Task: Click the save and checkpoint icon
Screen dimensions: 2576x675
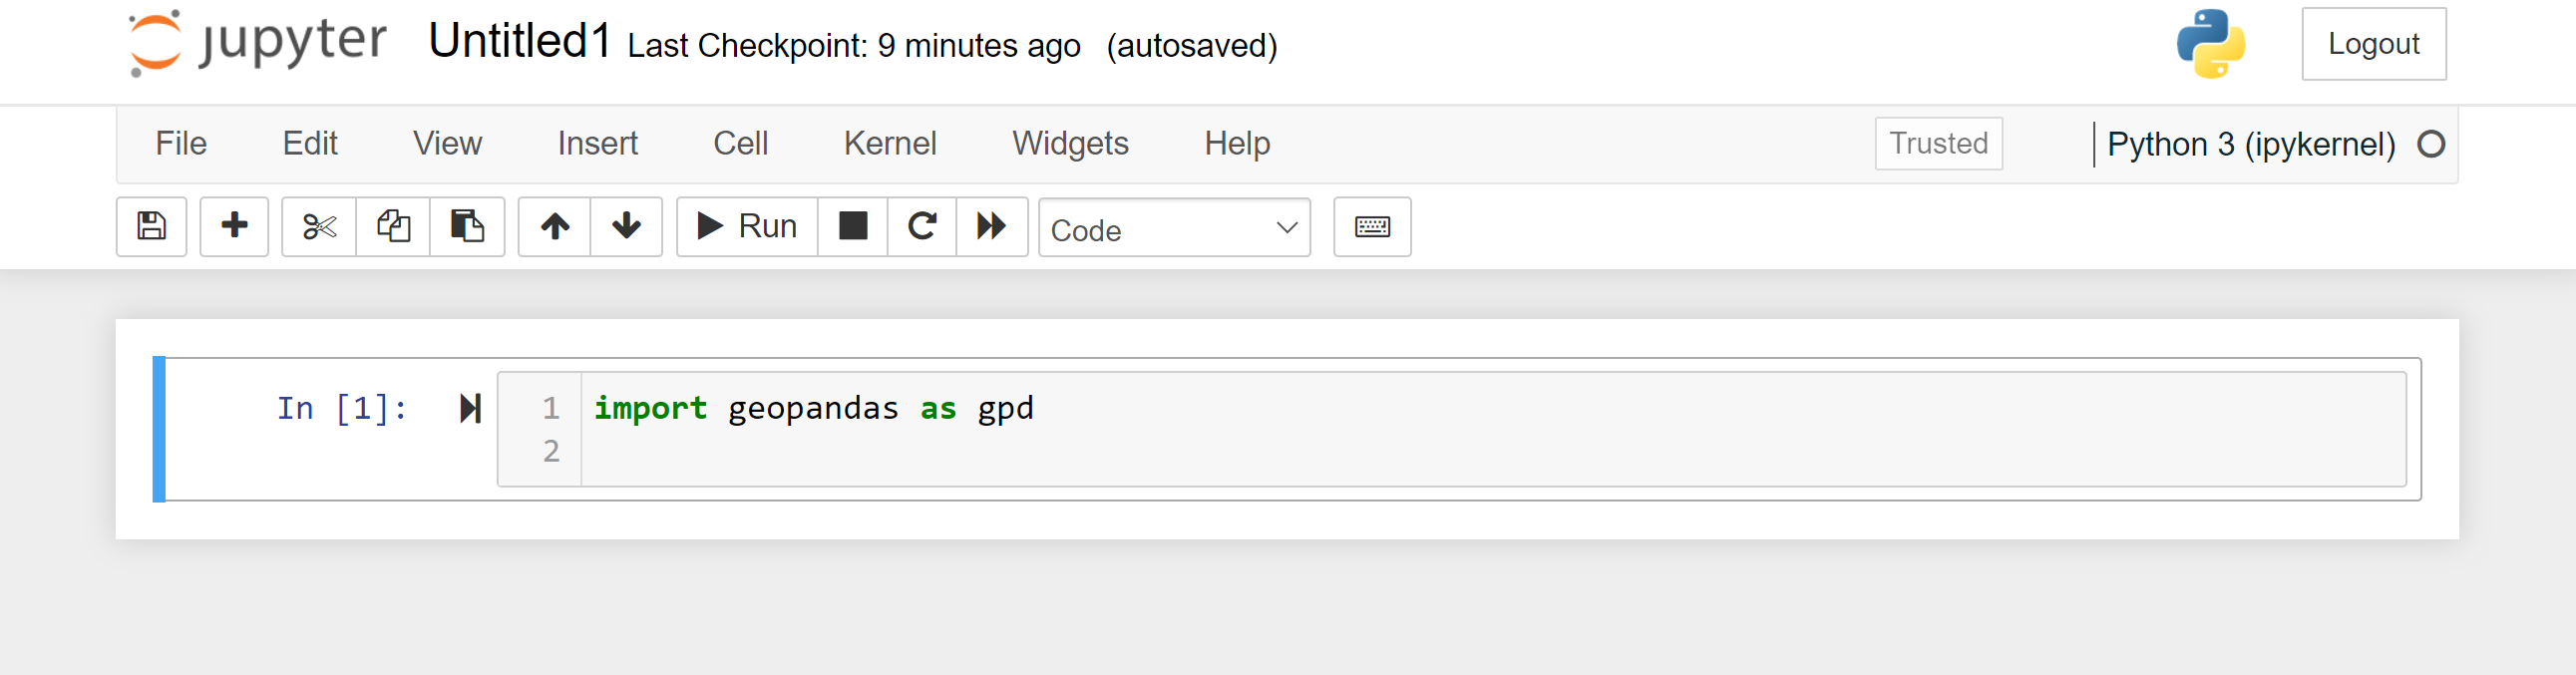Action: 151,226
